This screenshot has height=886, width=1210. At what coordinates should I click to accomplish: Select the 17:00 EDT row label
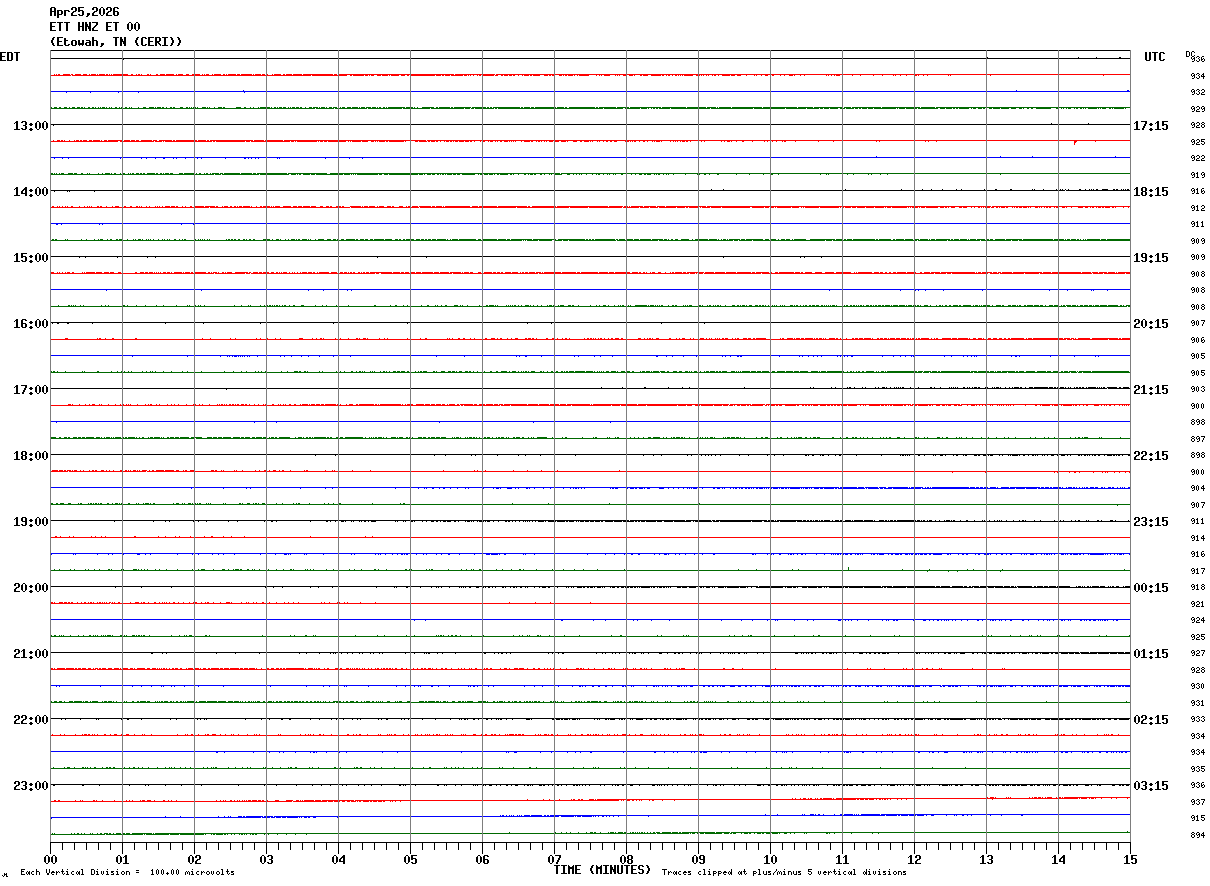pos(30,389)
